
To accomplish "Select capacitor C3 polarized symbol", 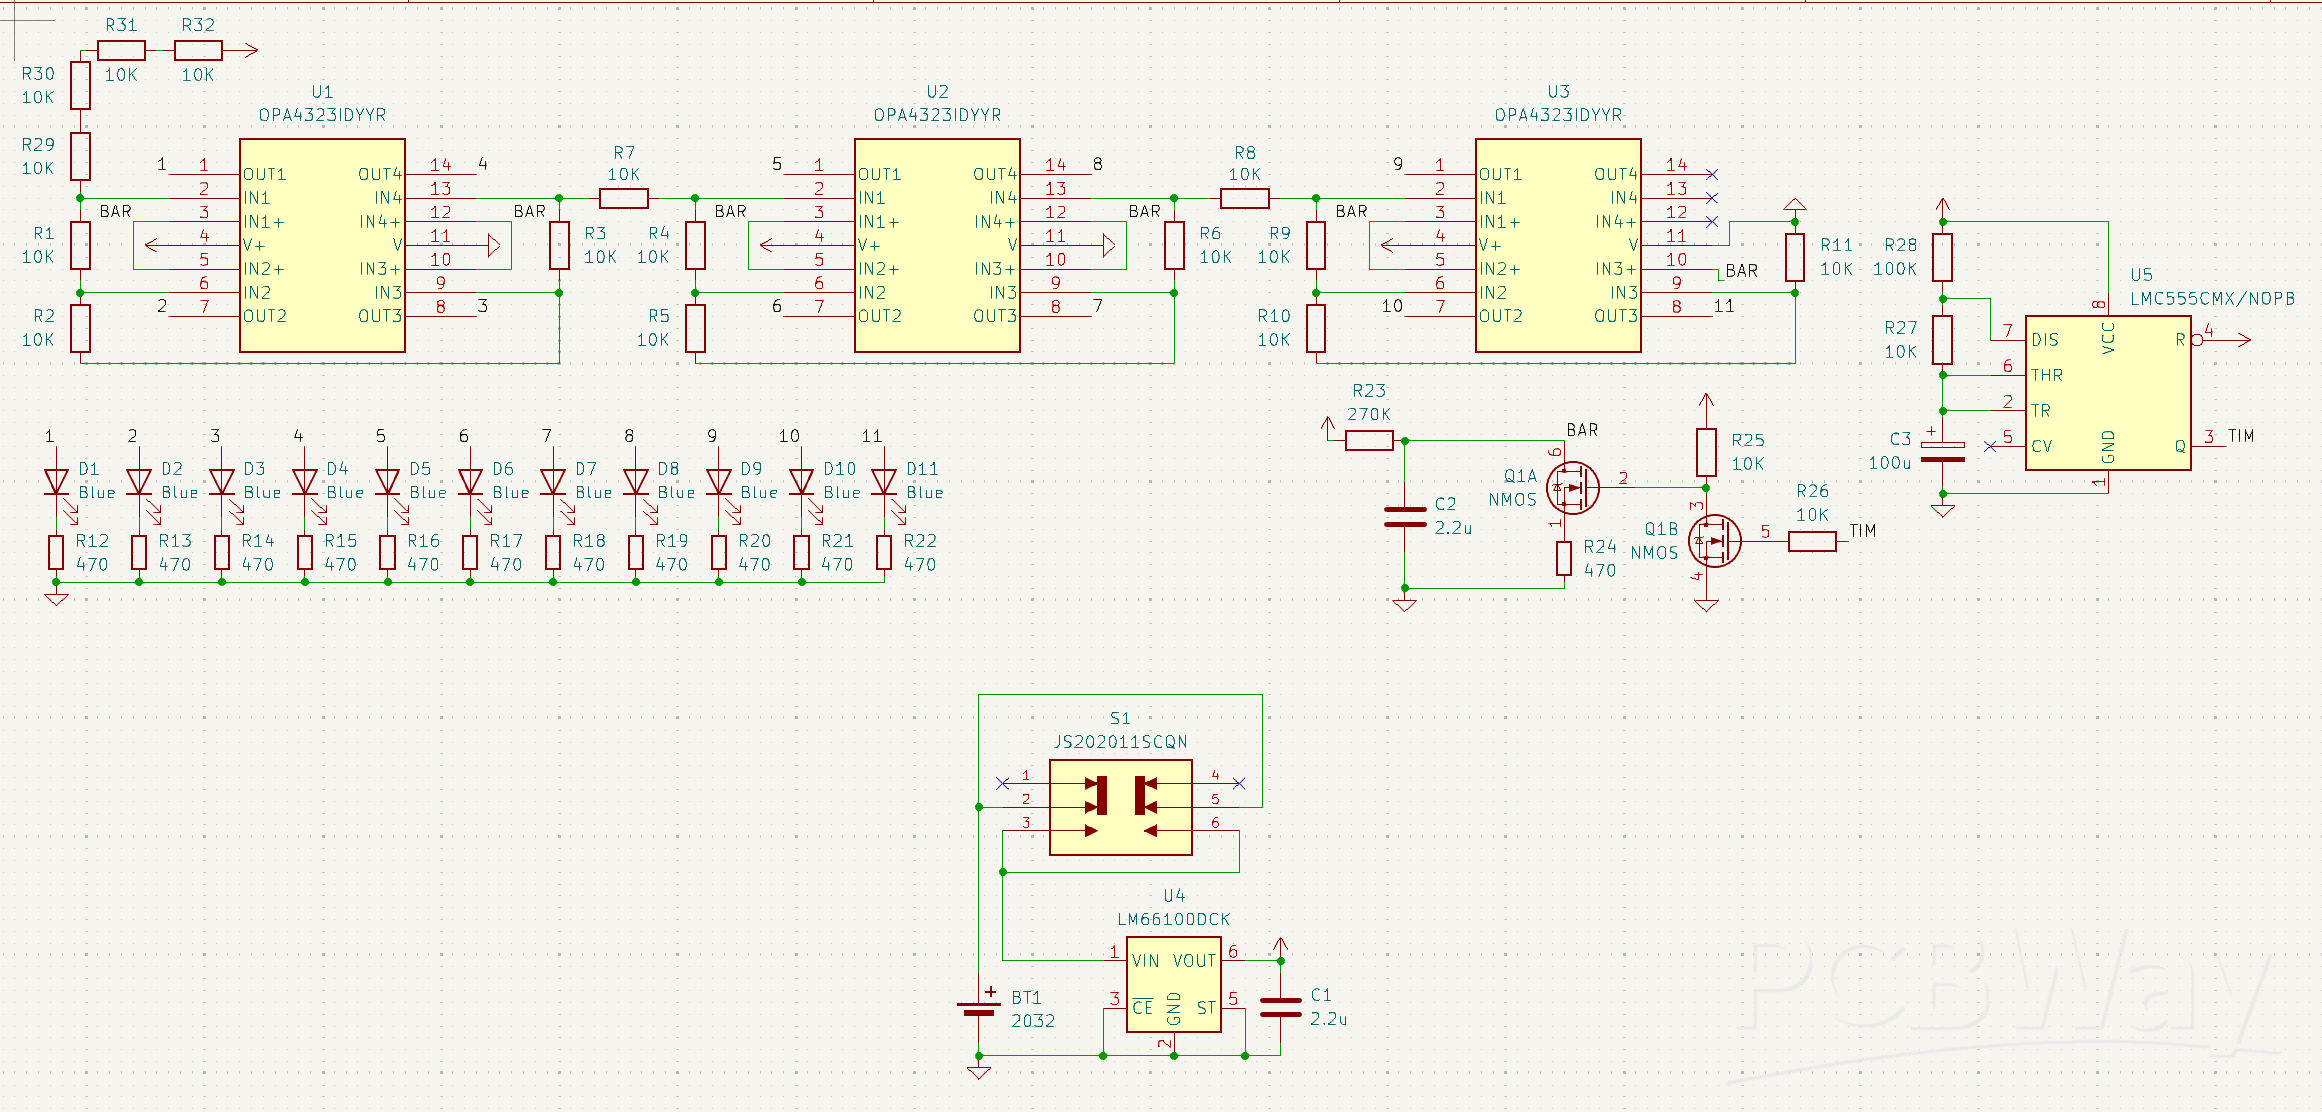I will [1942, 452].
